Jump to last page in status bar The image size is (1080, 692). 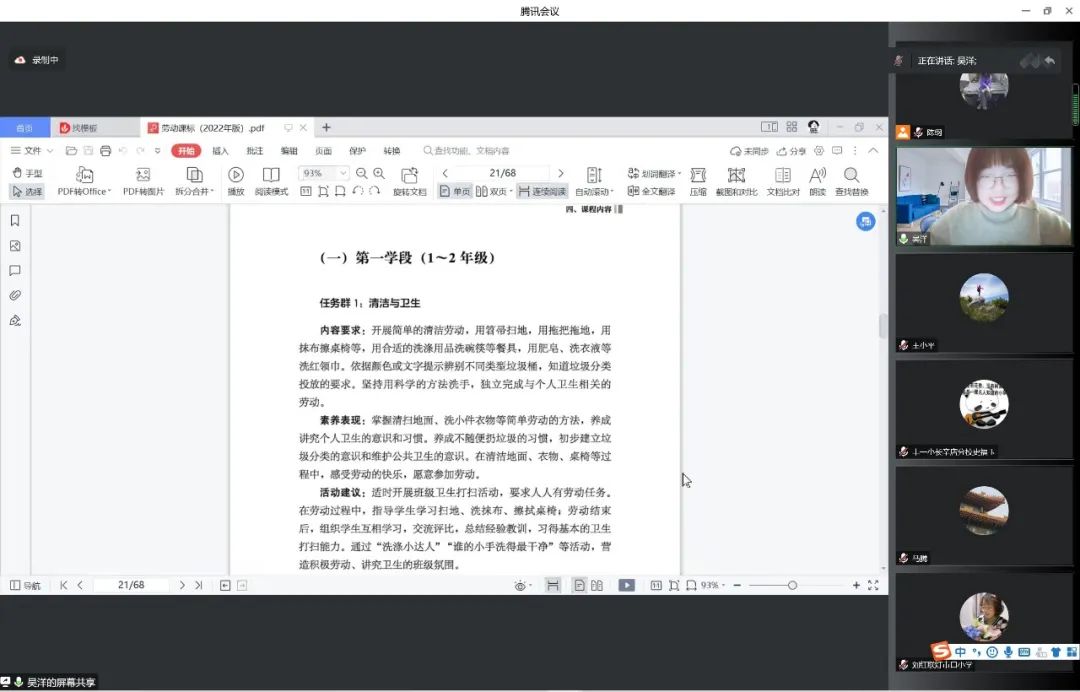198,585
